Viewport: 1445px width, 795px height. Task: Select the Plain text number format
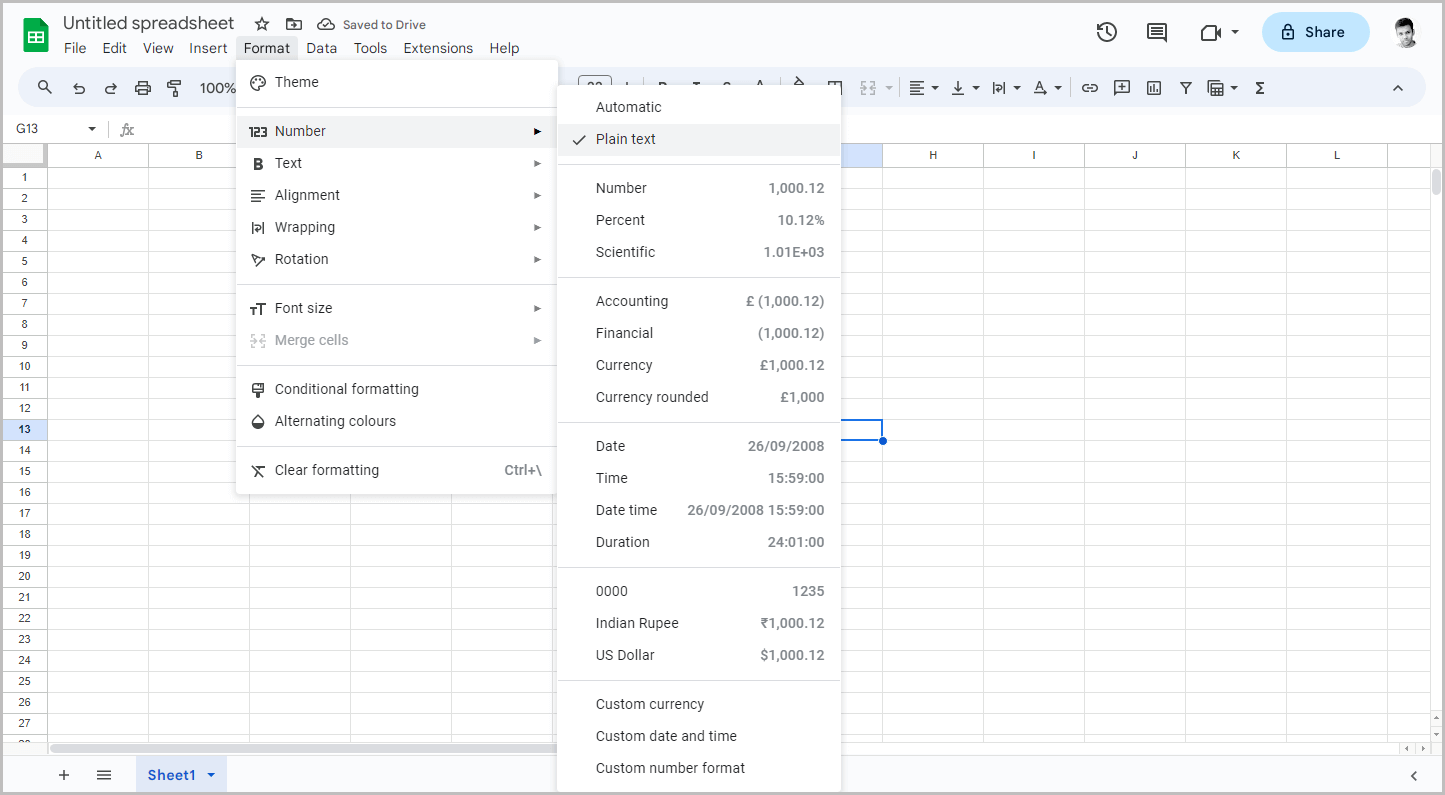(x=625, y=139)
